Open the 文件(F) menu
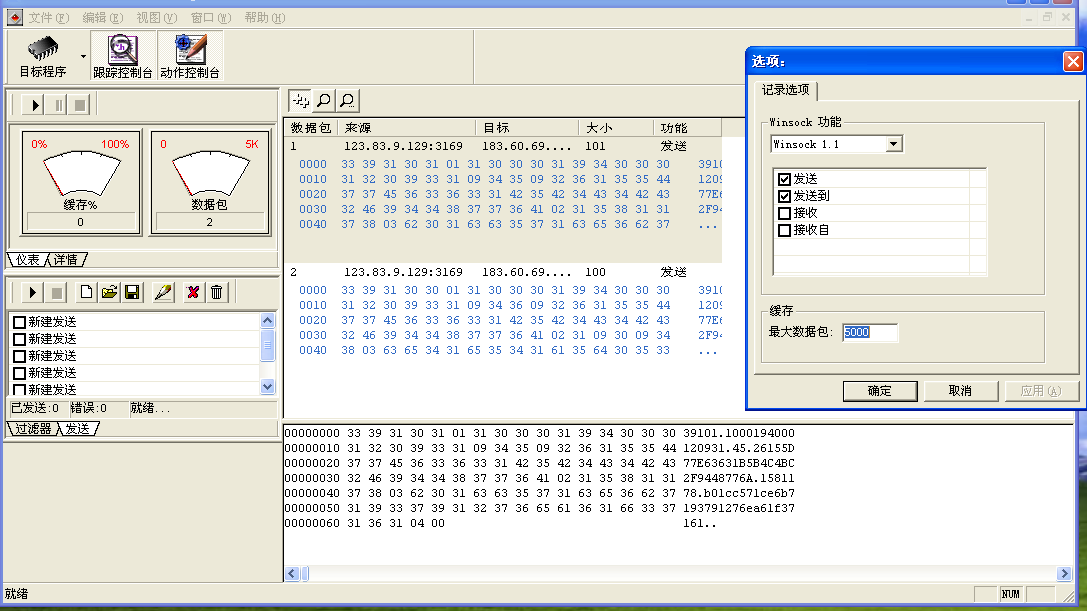 [x=49, y=17]
